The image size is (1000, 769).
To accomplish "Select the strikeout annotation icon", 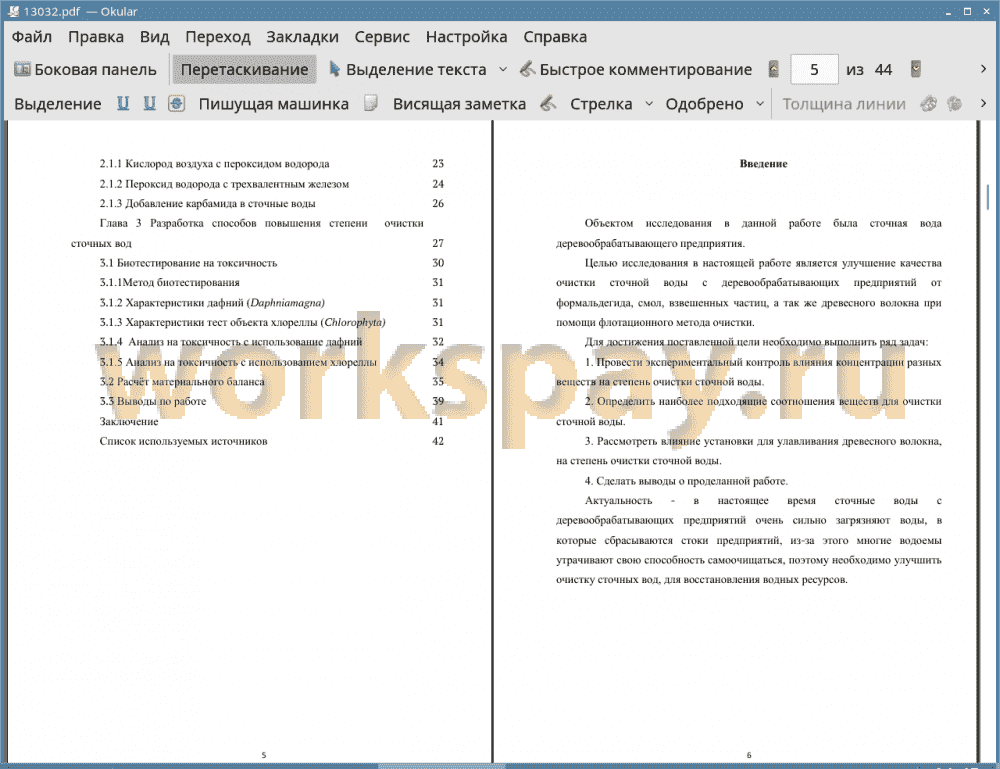I will [177, 103].
